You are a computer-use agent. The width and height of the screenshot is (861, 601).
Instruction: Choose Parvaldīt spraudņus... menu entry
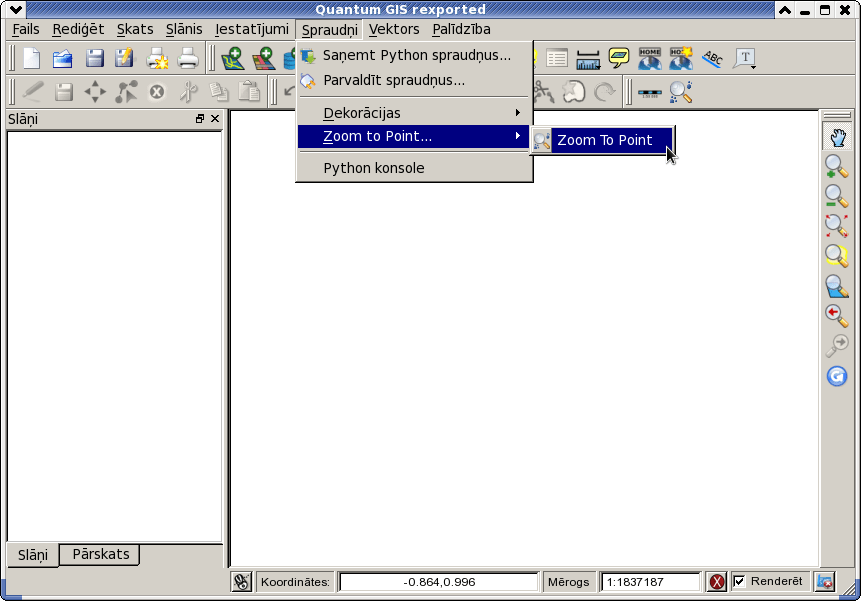click(x=415, y=81)
